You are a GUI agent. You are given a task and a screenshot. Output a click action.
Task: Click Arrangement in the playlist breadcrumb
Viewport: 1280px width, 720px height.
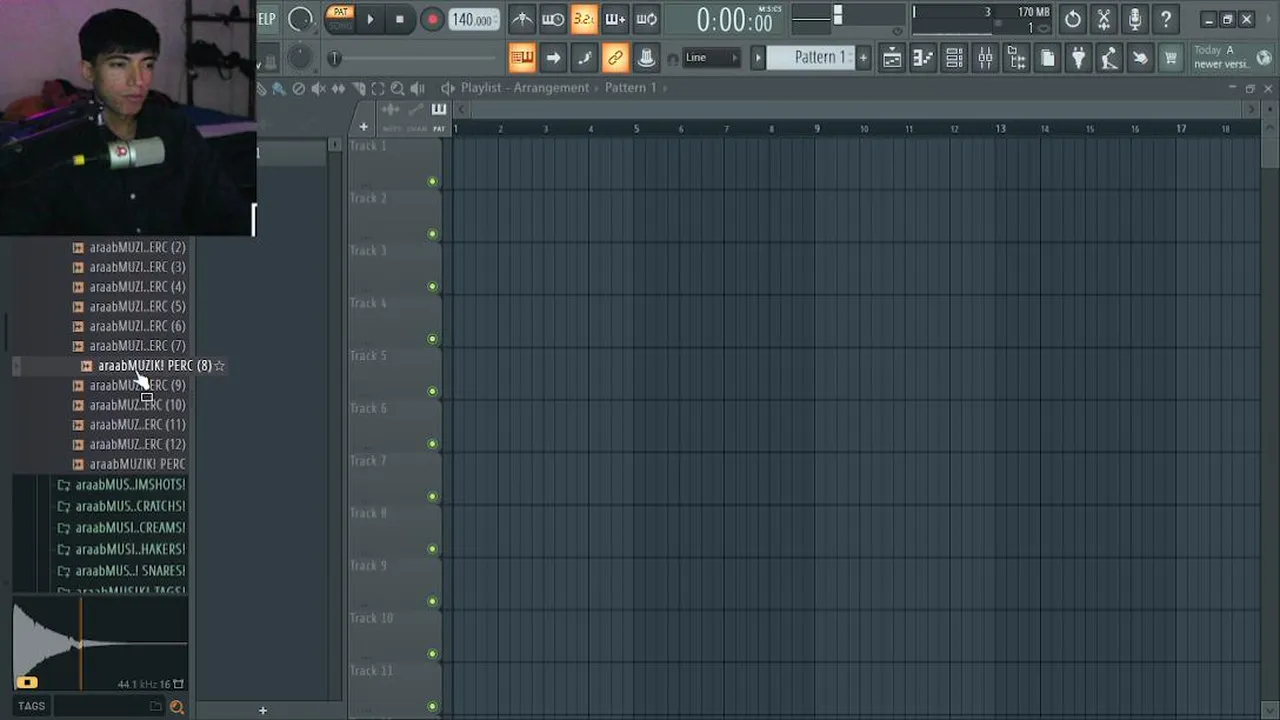551,88
